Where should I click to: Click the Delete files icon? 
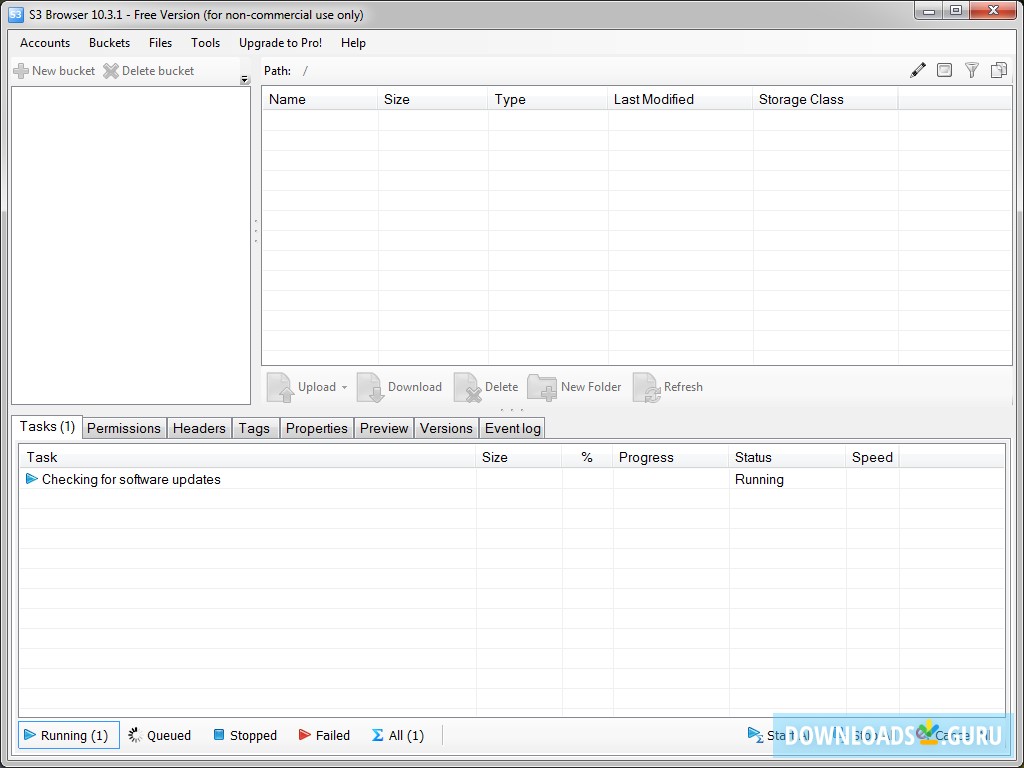coord(468,387)
